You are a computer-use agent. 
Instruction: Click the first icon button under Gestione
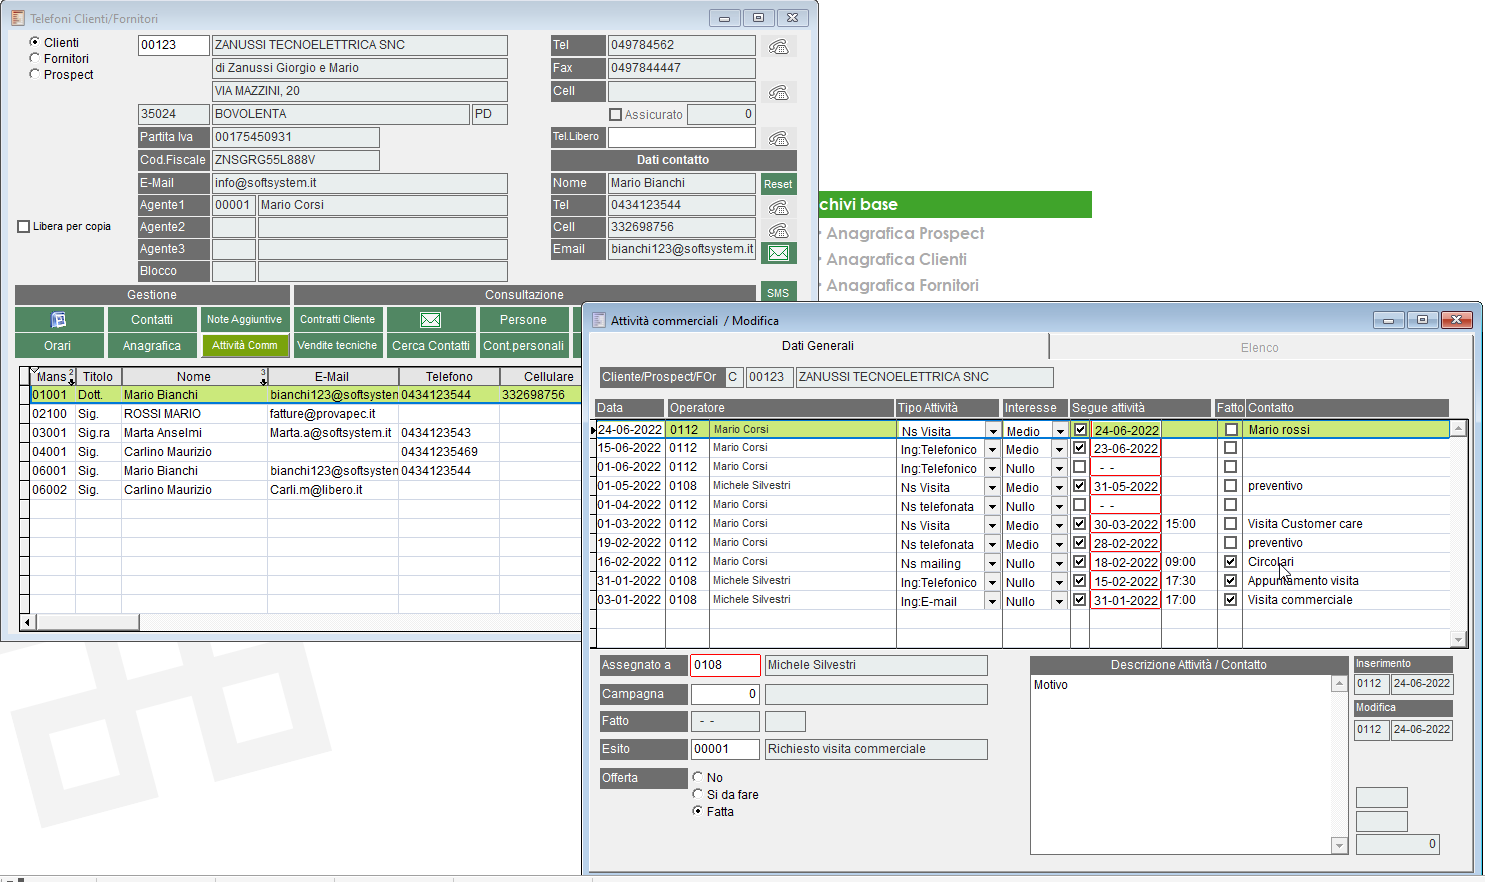(59, 320)
